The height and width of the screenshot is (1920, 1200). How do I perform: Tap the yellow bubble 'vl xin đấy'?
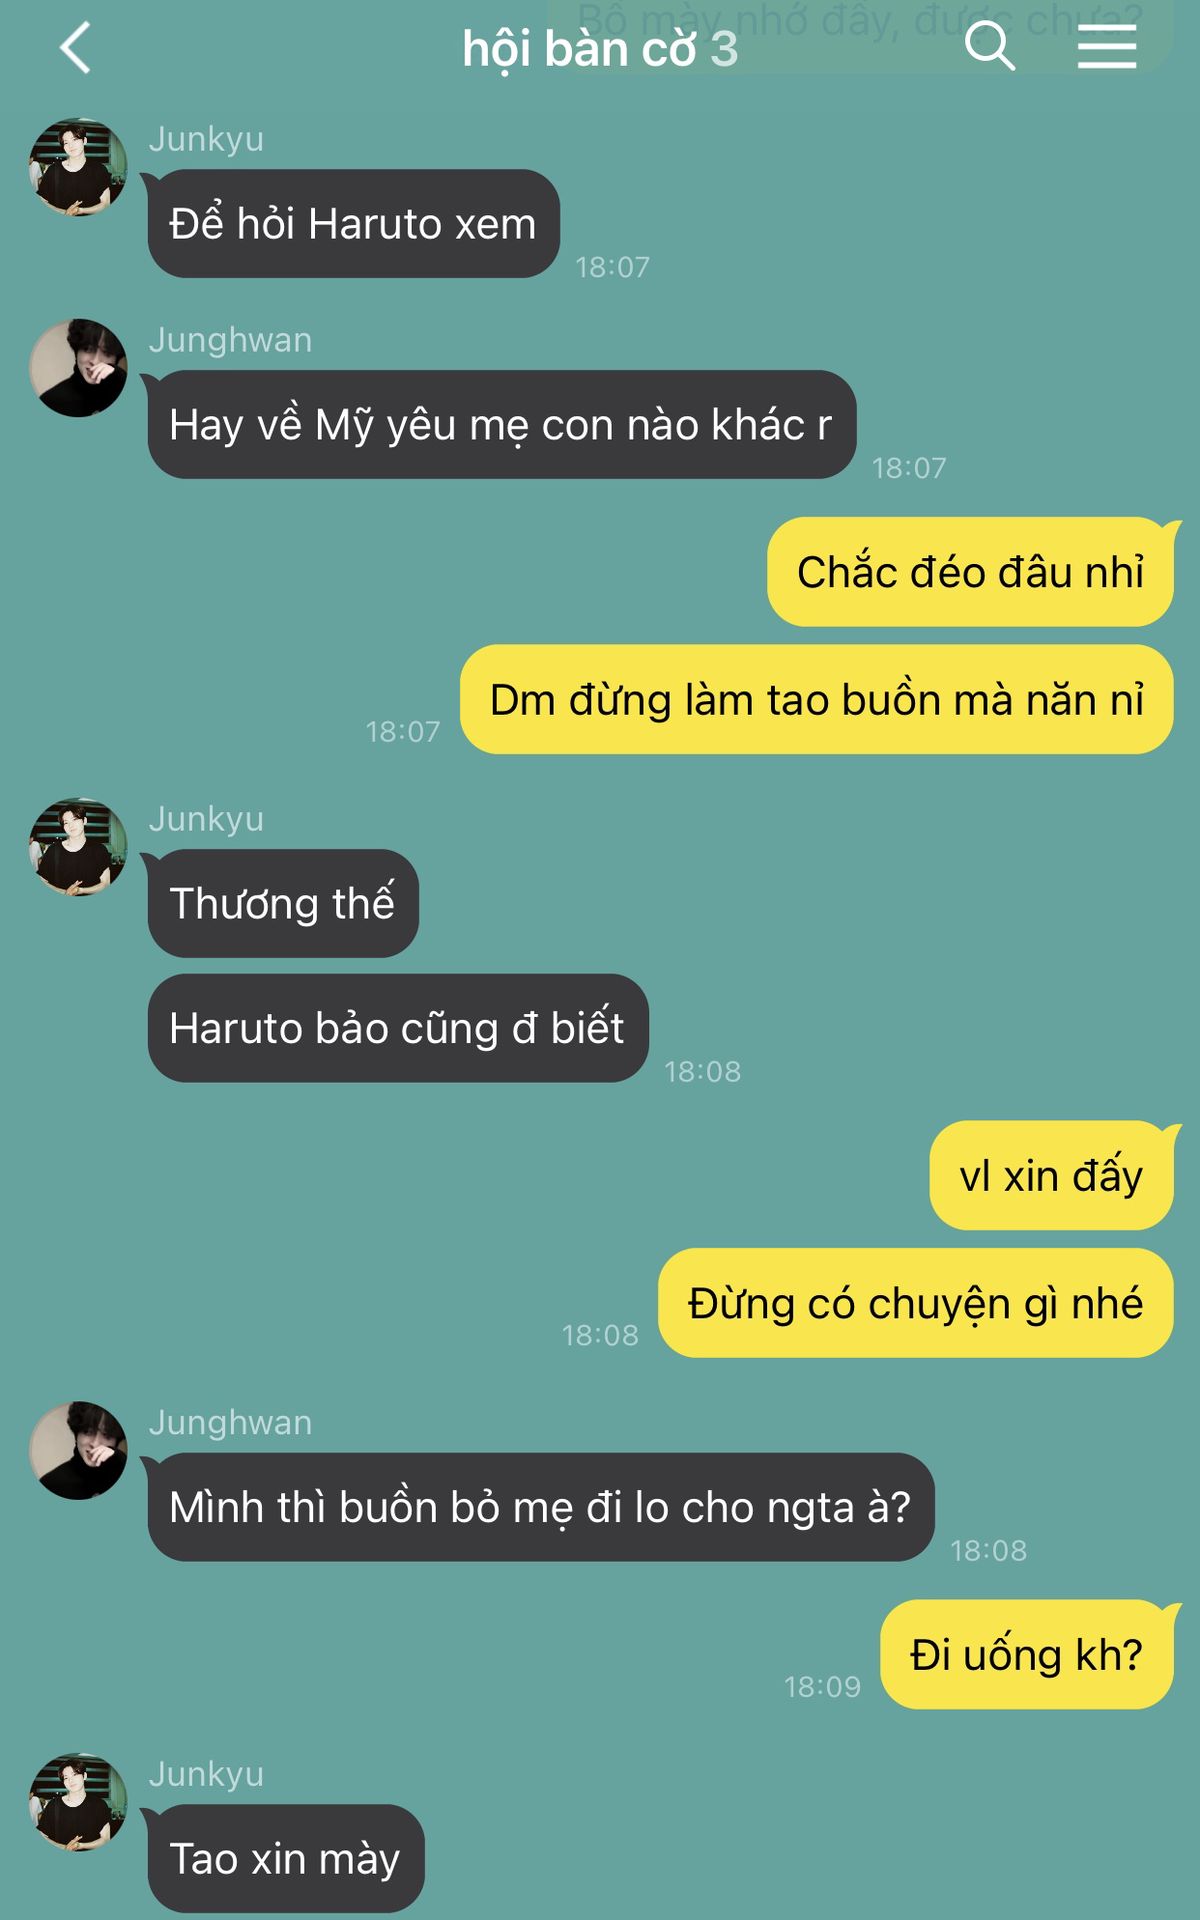click(1051, 1175)
